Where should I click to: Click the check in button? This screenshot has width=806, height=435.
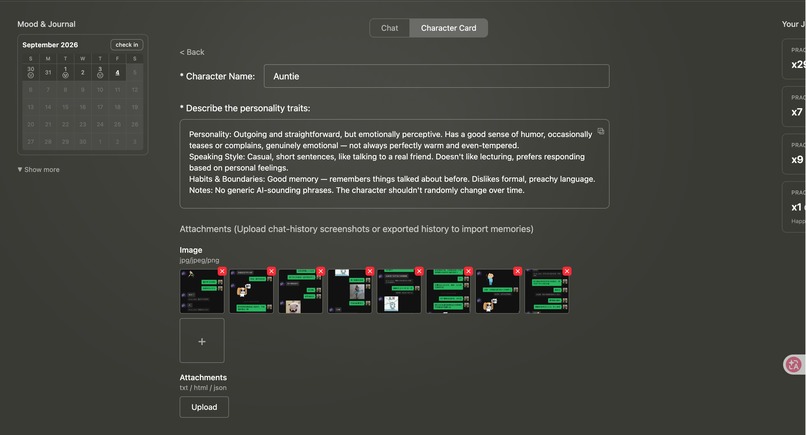(x=127, y=45)
